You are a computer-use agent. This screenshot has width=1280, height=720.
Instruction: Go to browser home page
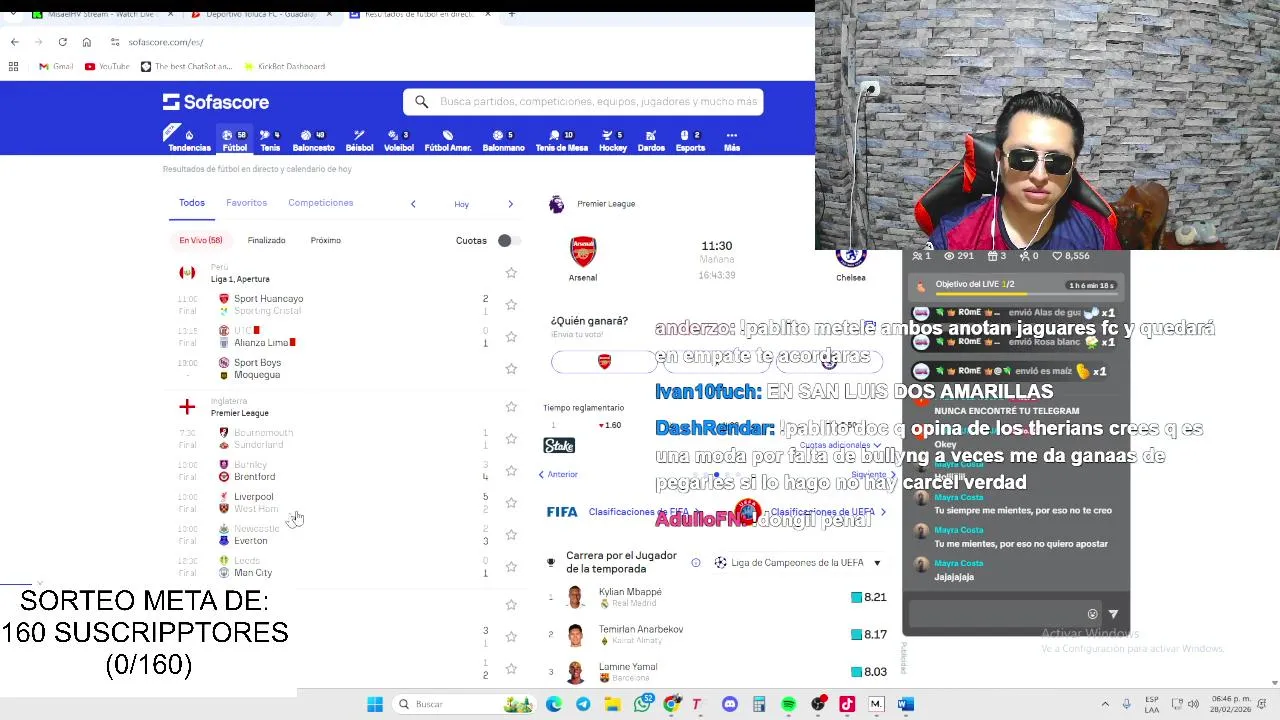(x=87, y=42)
